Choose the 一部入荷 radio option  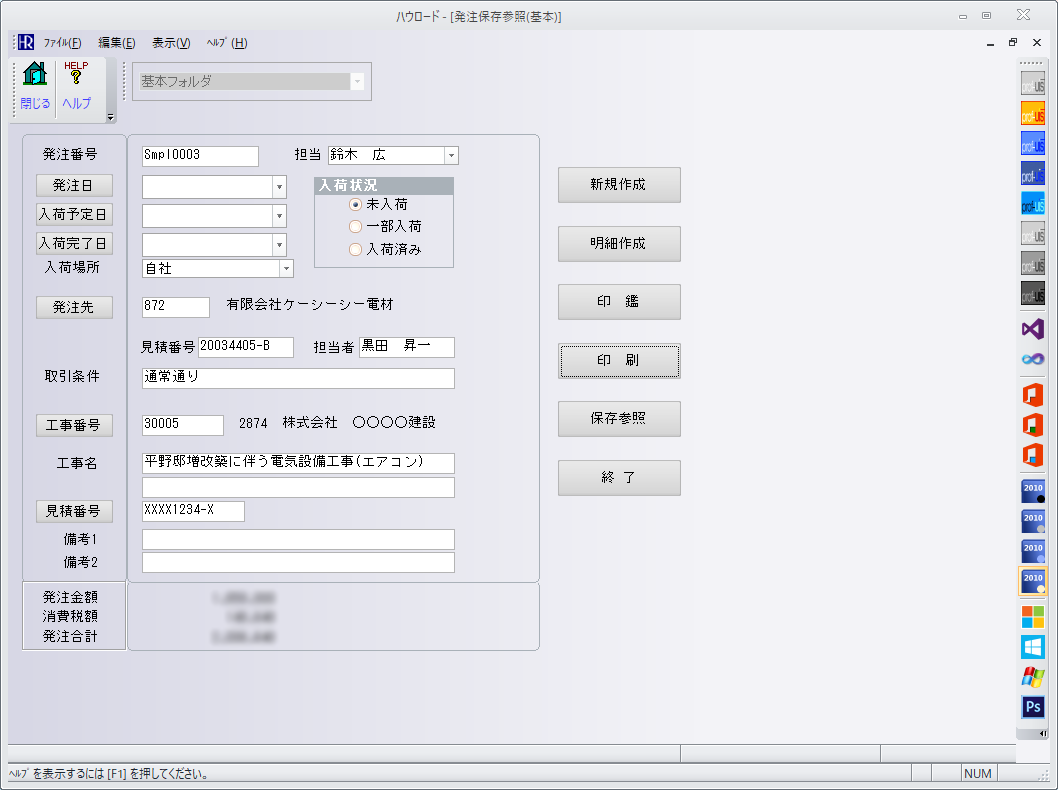[x=355, y=227]
